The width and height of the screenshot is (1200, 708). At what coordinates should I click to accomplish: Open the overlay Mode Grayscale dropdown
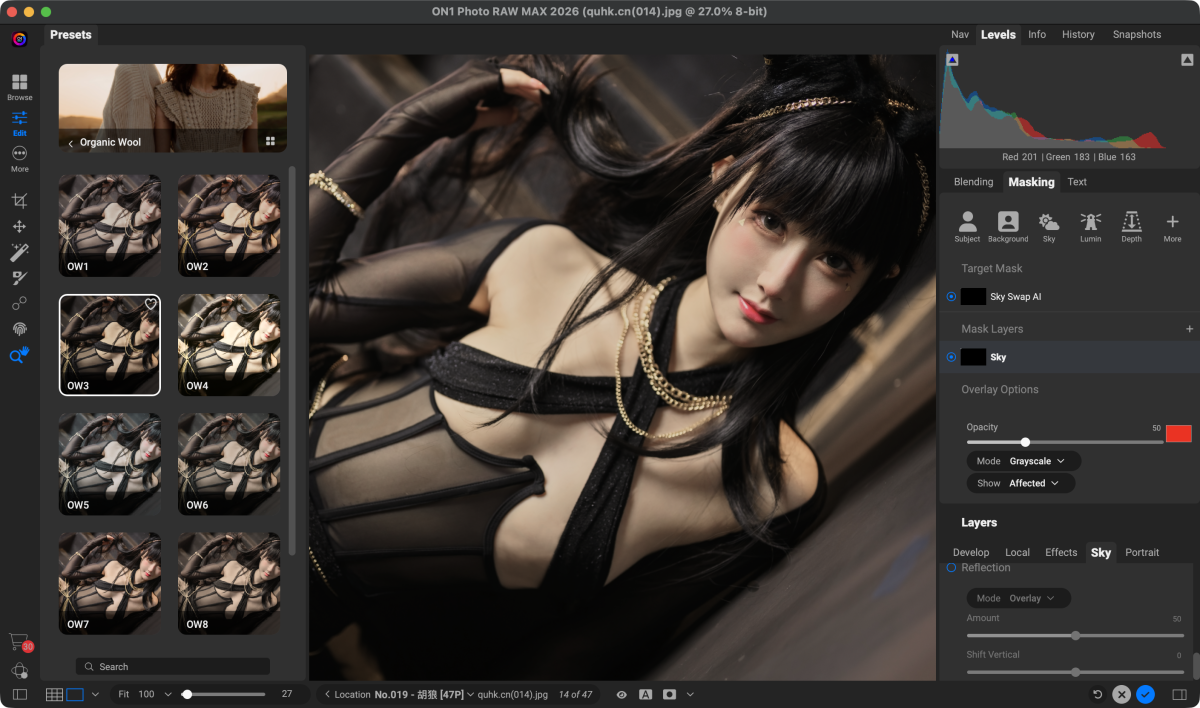click(x=1023, y=461)
